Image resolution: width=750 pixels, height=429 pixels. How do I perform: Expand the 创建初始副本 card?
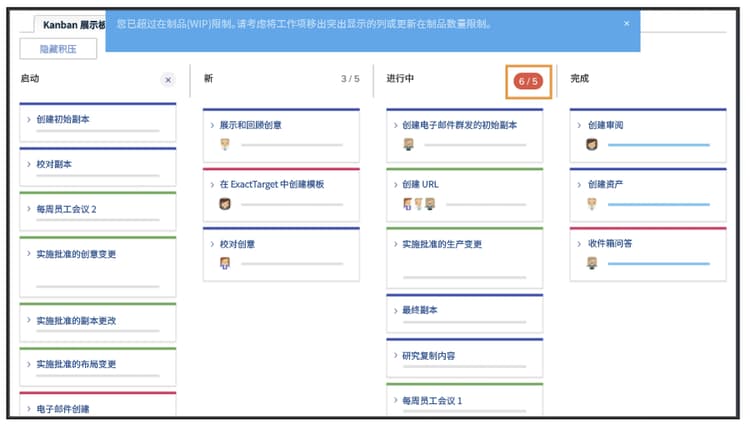[29, 120]
